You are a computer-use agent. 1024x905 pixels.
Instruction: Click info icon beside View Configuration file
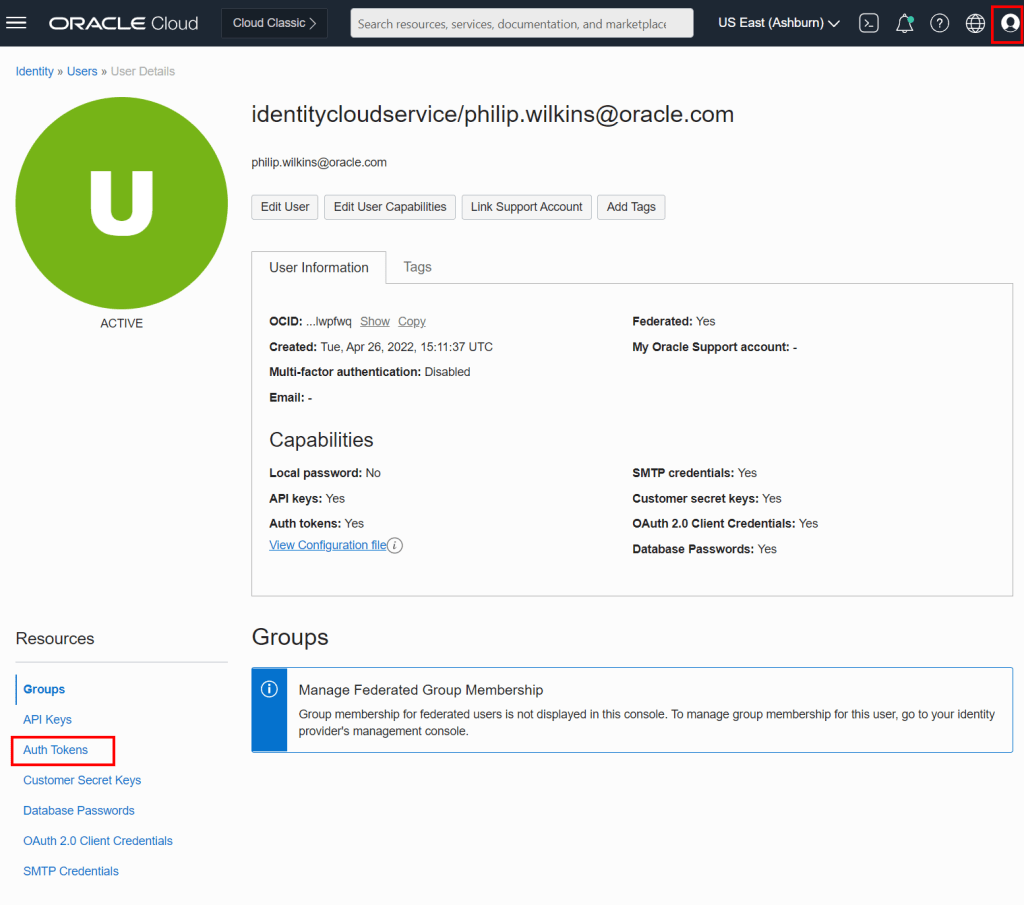tap(395, 546)
